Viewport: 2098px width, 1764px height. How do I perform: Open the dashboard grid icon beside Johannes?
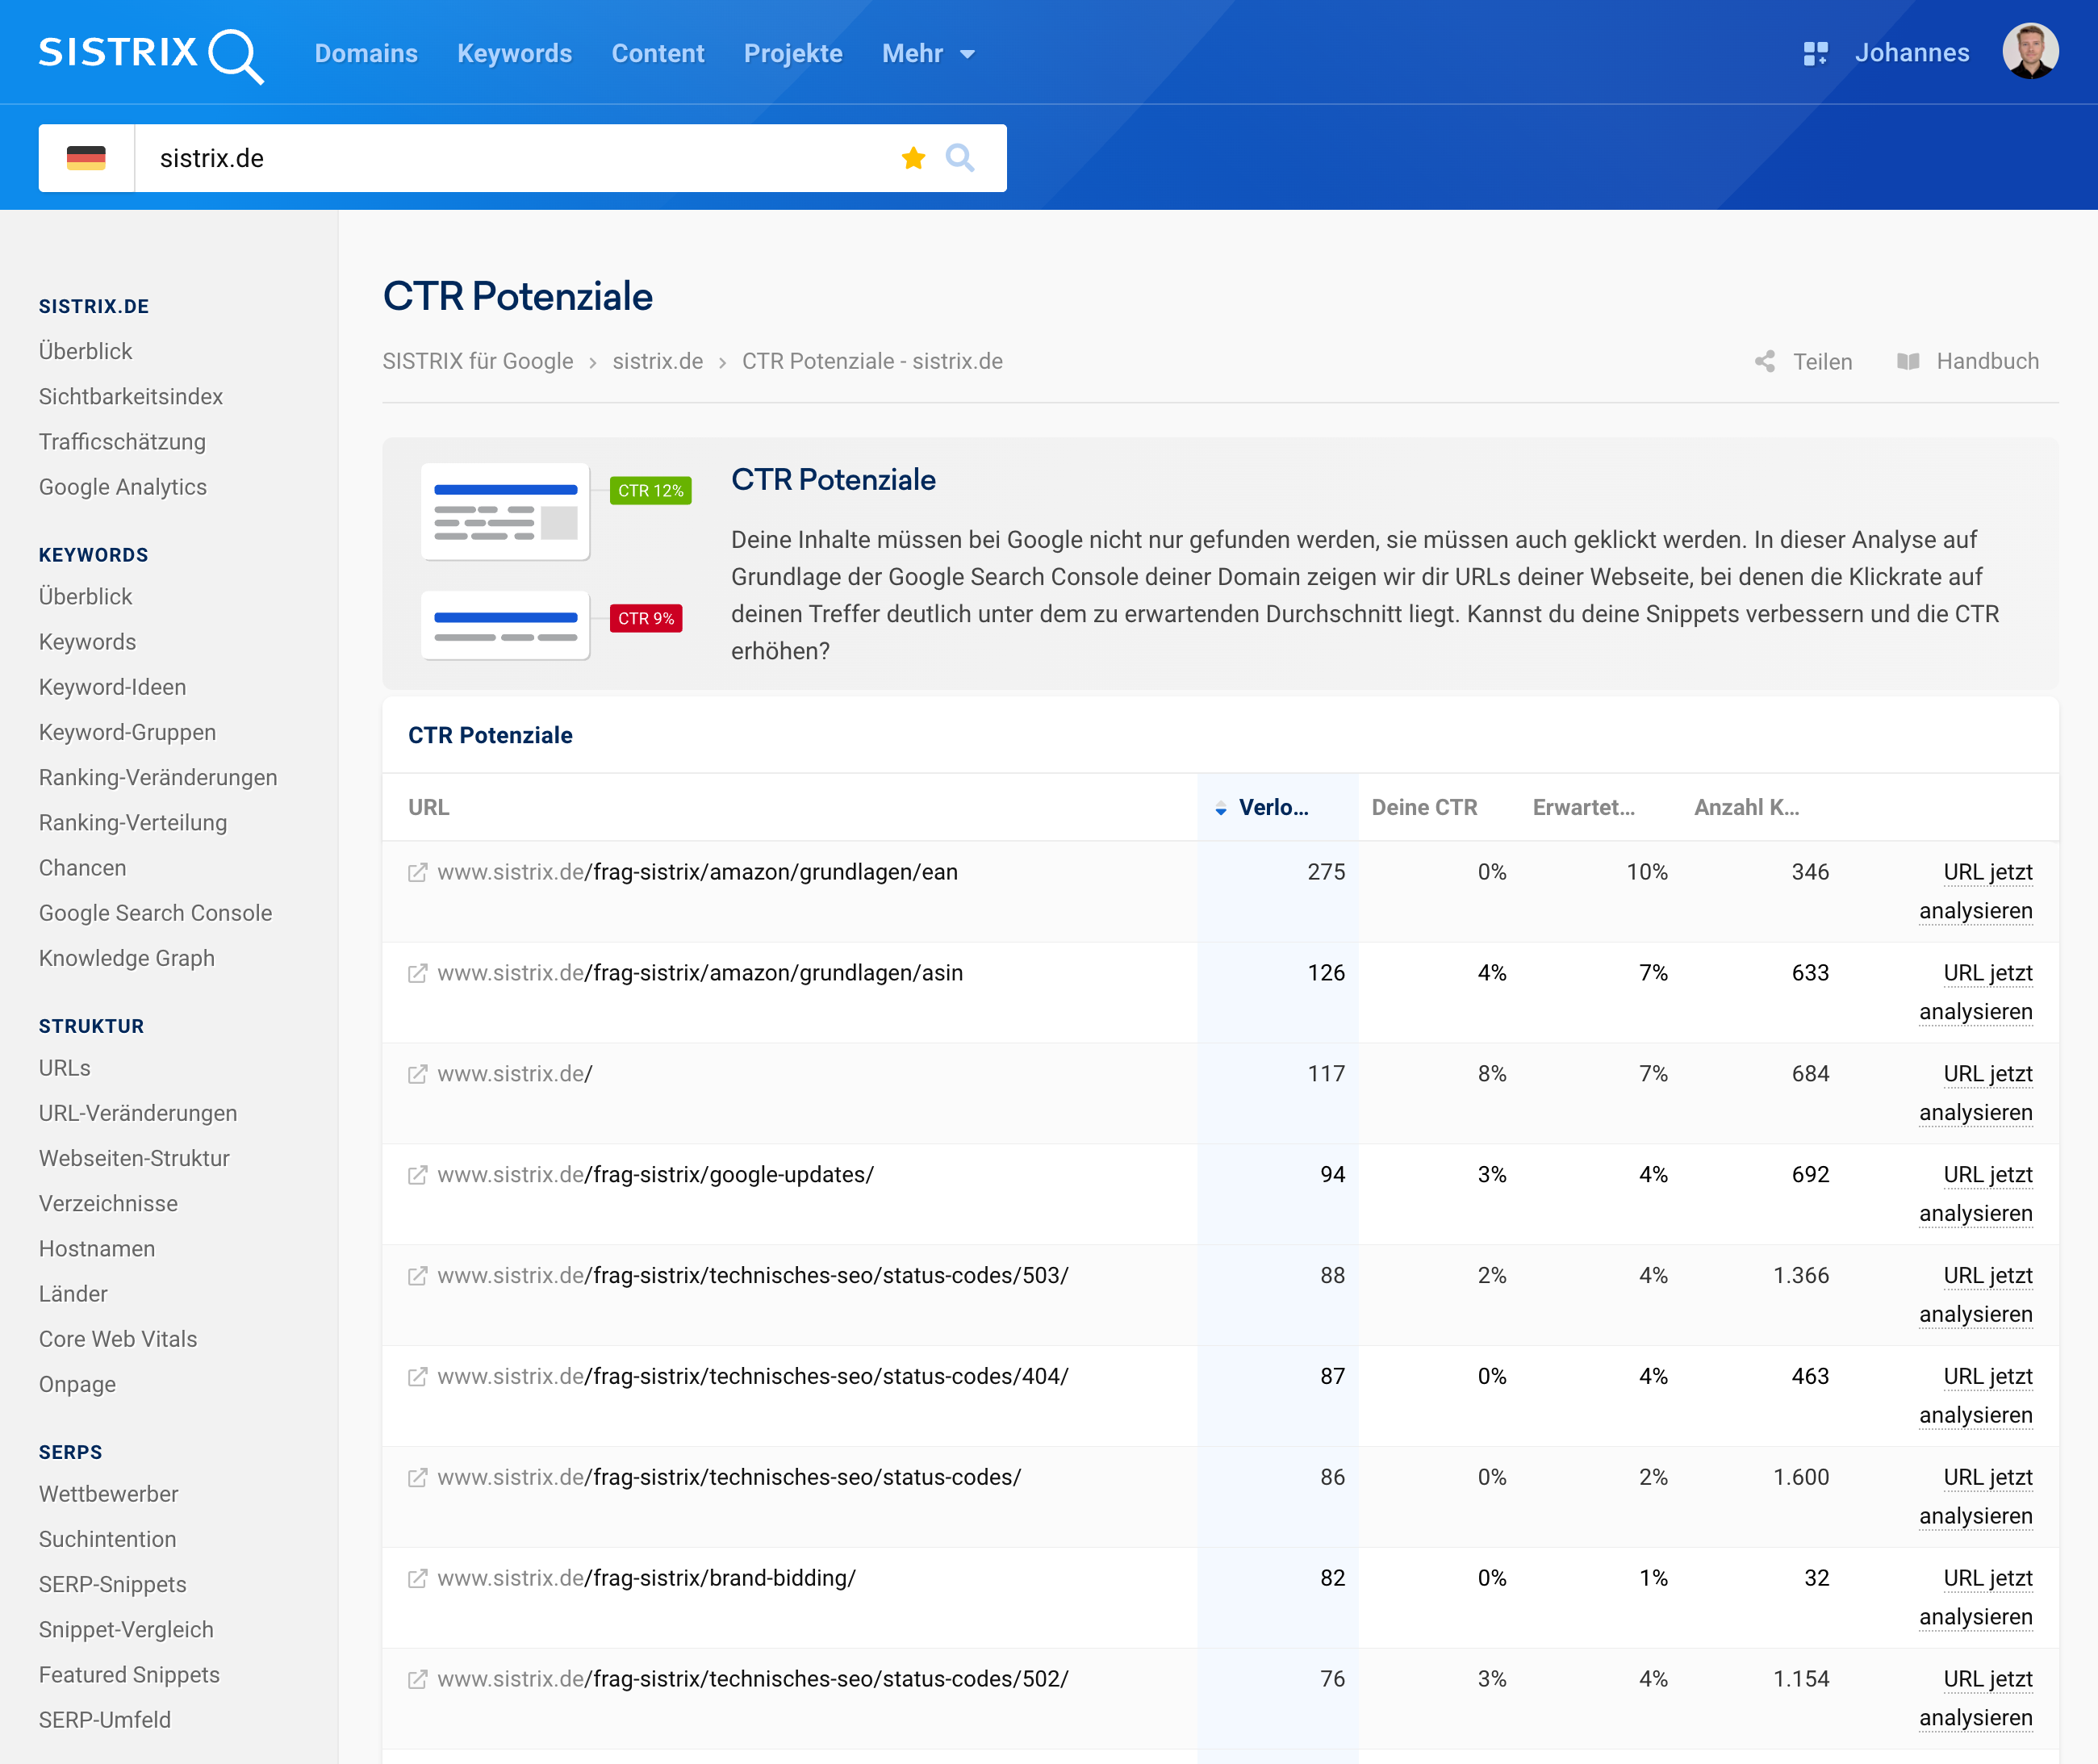(1815, 54)
